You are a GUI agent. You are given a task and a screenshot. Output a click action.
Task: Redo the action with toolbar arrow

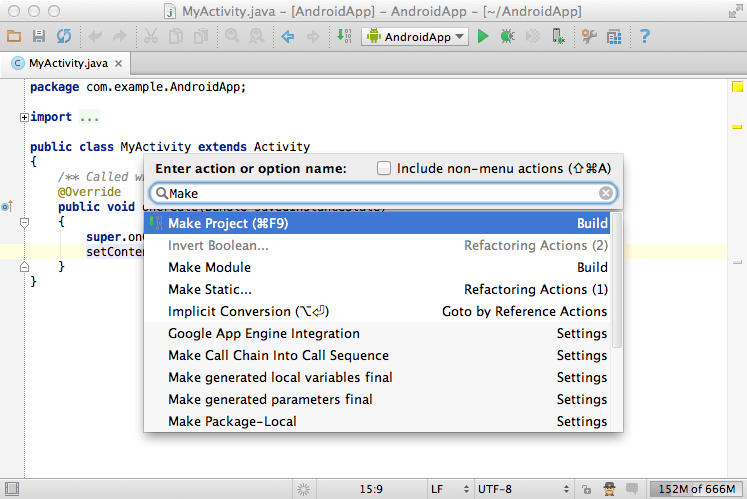[x=120, y=36]
